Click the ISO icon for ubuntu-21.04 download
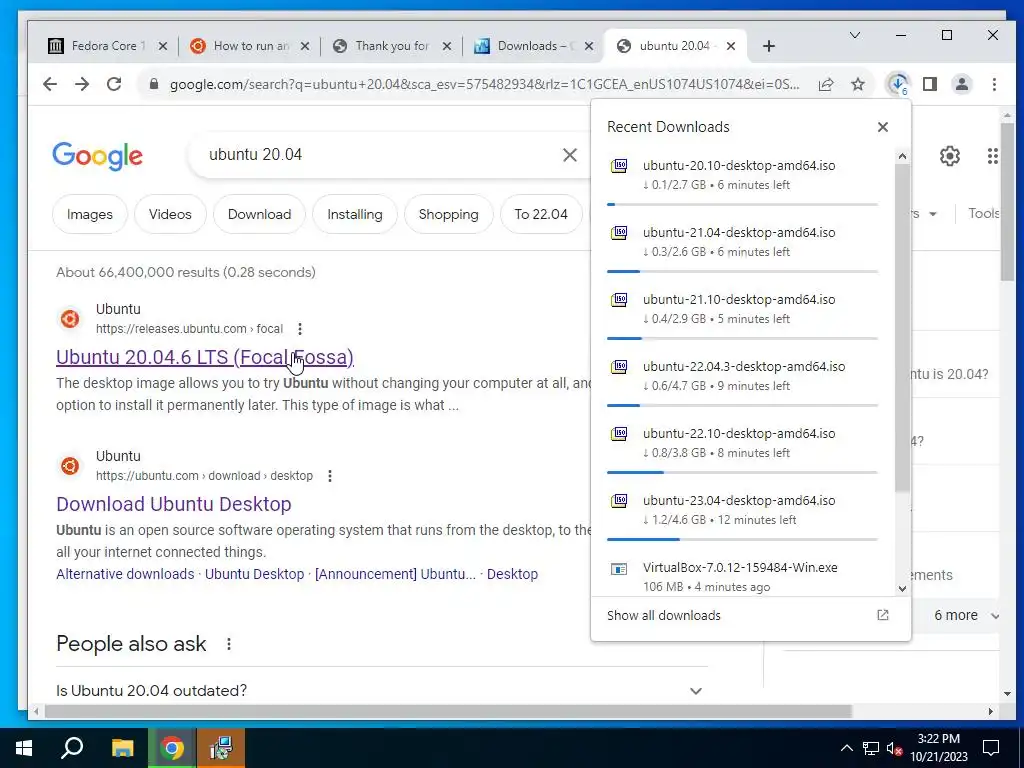1024x768 pixels. point(619,233)
